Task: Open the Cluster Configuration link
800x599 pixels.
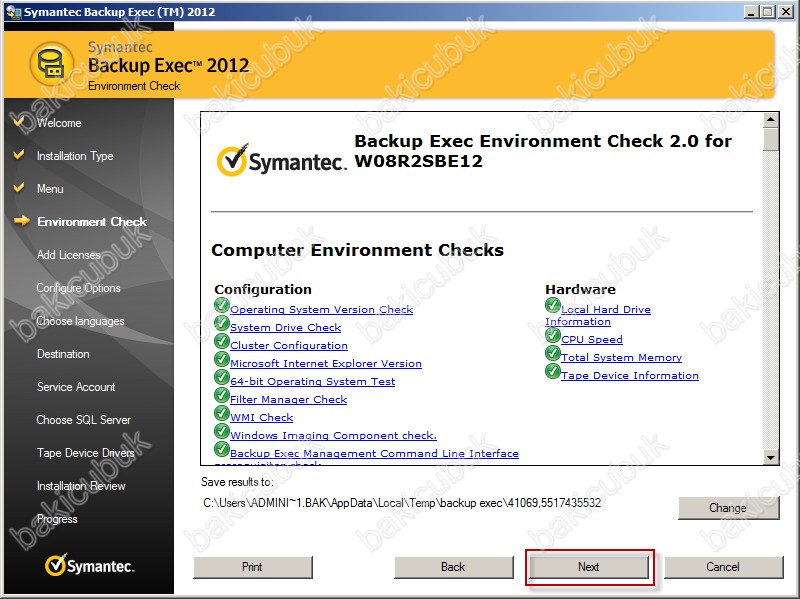Action: (289, 345)
